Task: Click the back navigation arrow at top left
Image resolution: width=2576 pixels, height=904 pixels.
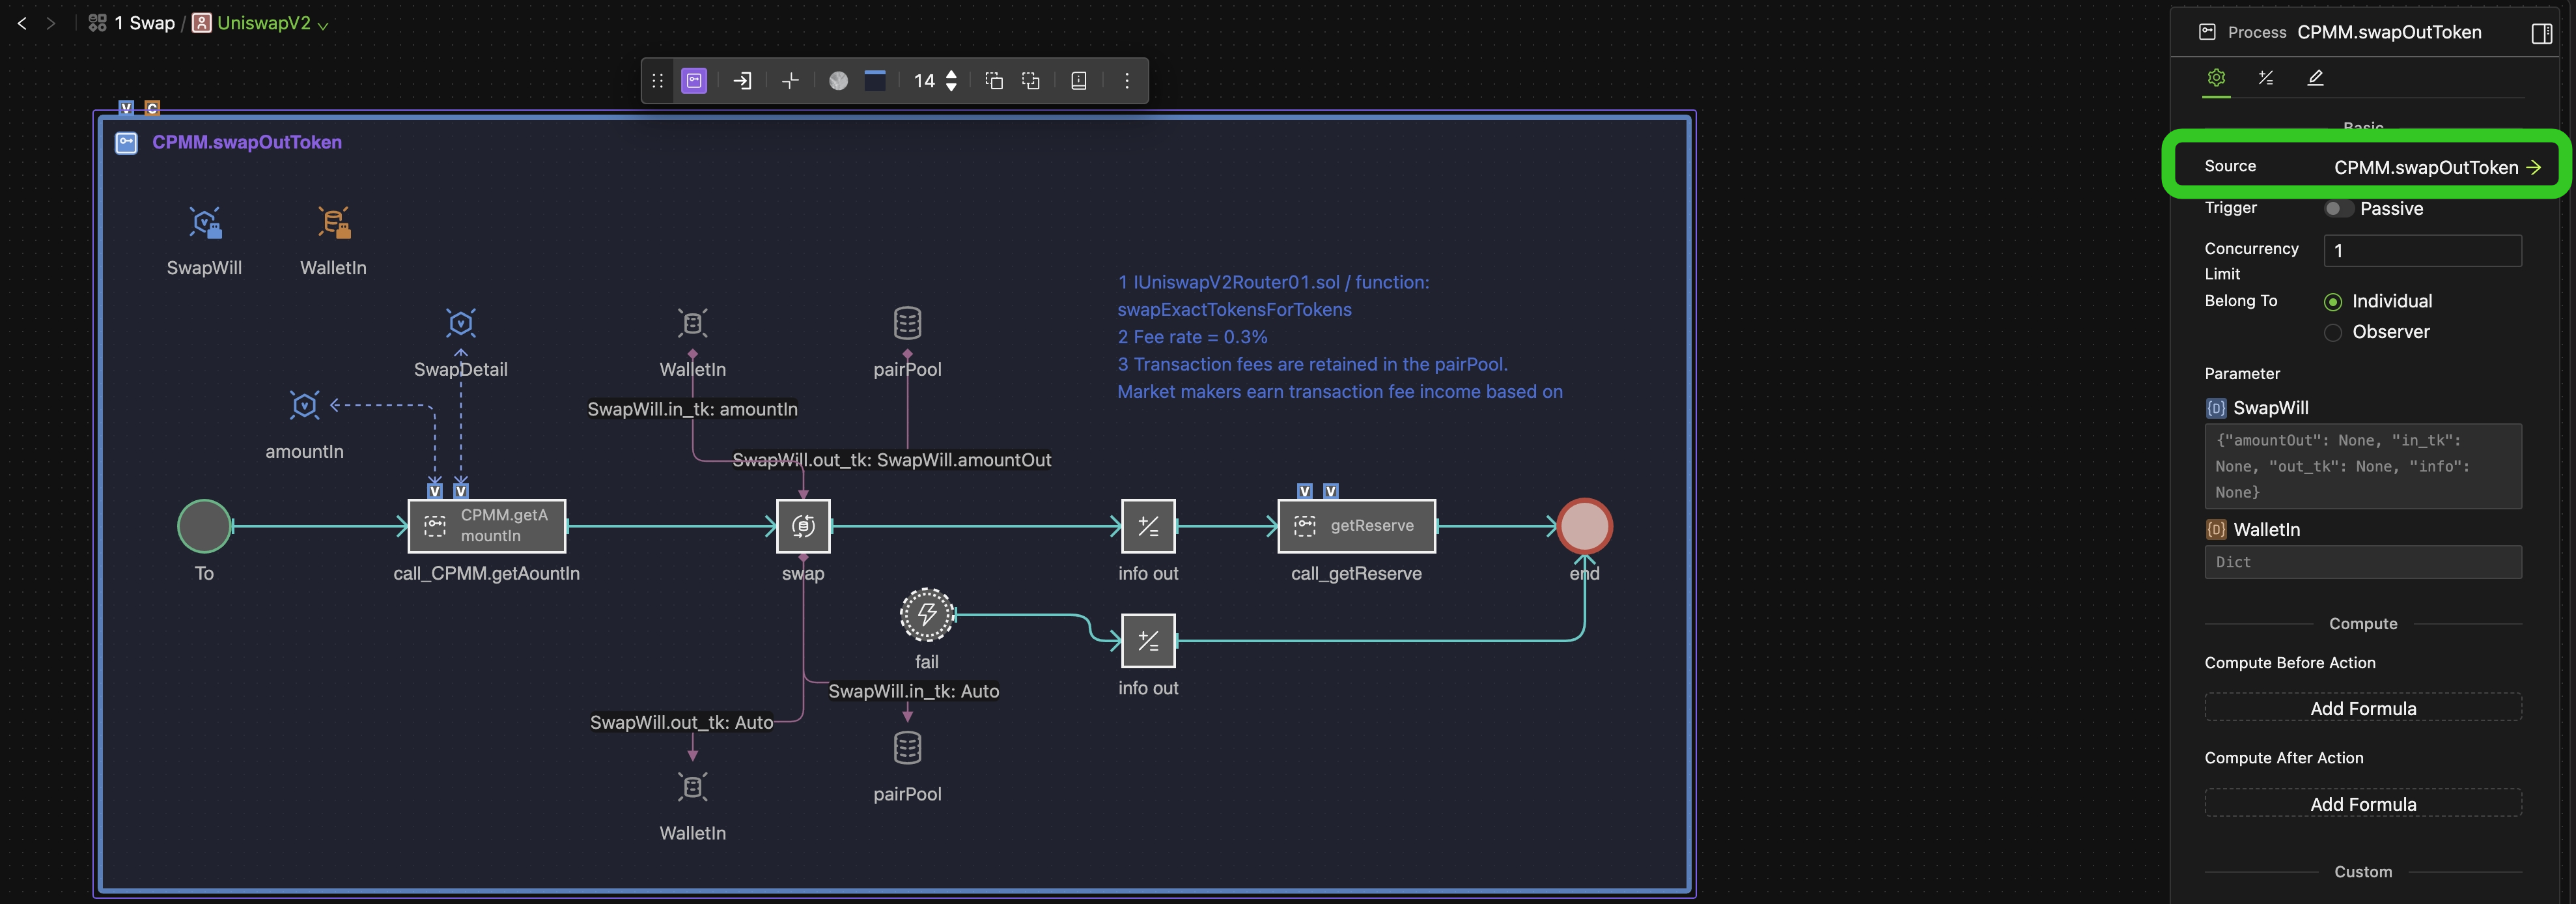Action: [x=21, y=22]
